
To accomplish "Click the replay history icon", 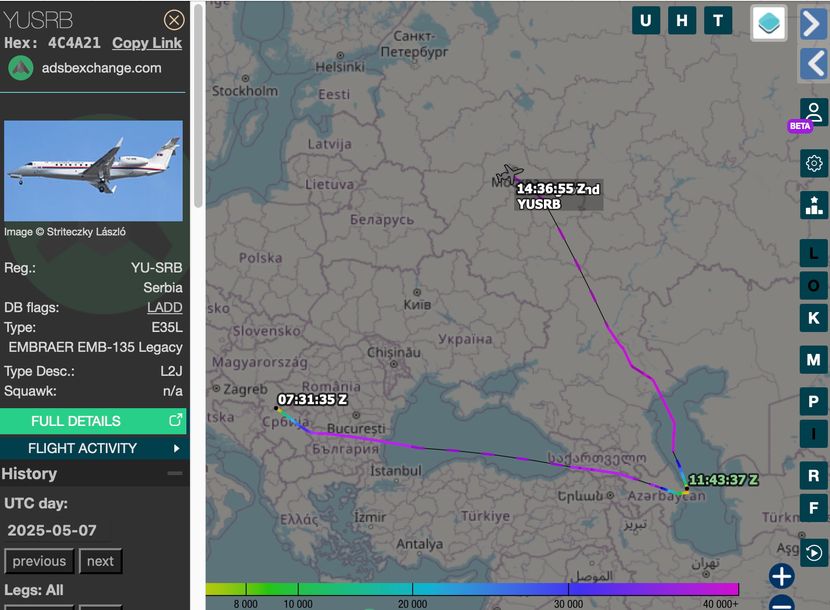I will [814, 553].
